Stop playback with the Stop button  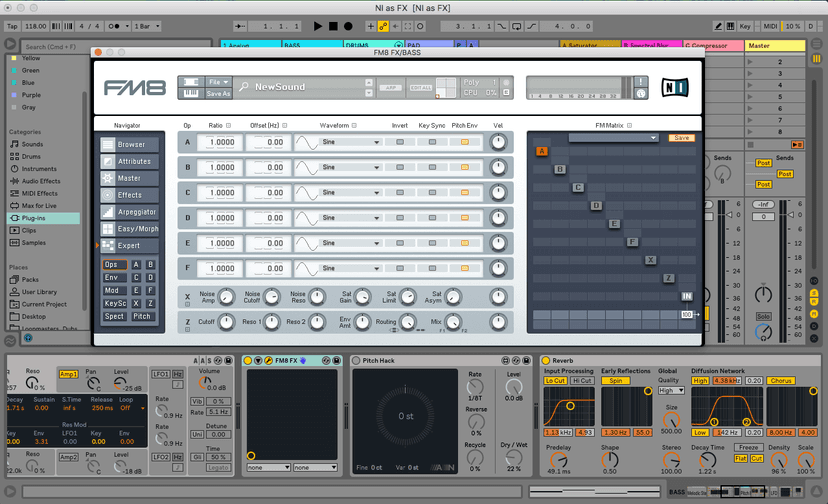point(333,26)
